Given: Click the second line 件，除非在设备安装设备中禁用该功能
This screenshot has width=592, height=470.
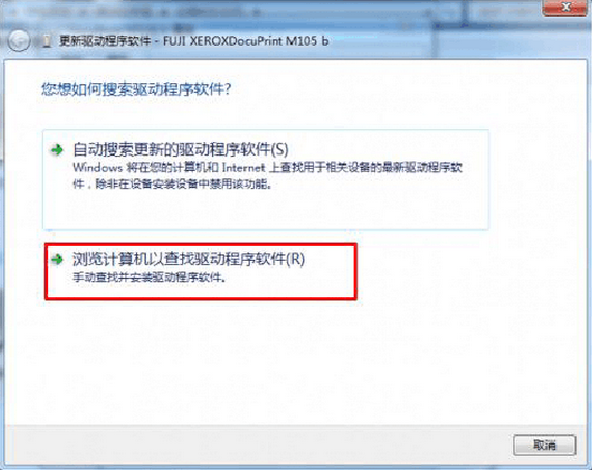Looking at the screenshot, I should click(x=172, y=184).
